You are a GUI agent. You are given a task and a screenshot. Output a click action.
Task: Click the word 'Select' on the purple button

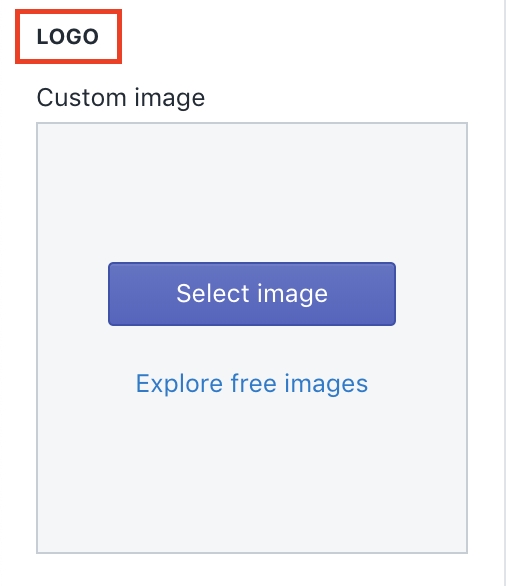click(x=213, y=293)
